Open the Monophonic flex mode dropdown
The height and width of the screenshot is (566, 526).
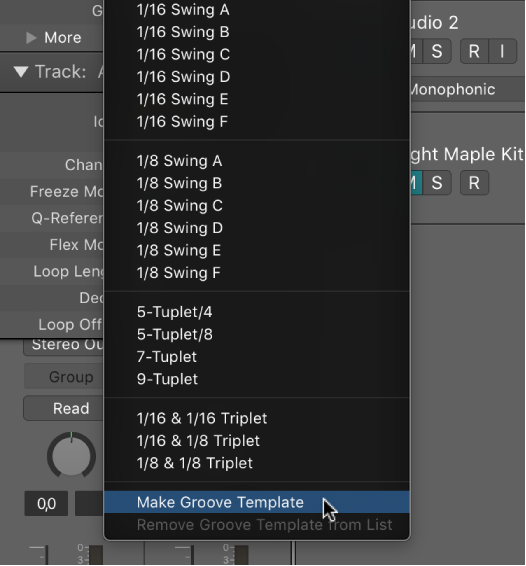pyautogui.click(x=468, y=89)
